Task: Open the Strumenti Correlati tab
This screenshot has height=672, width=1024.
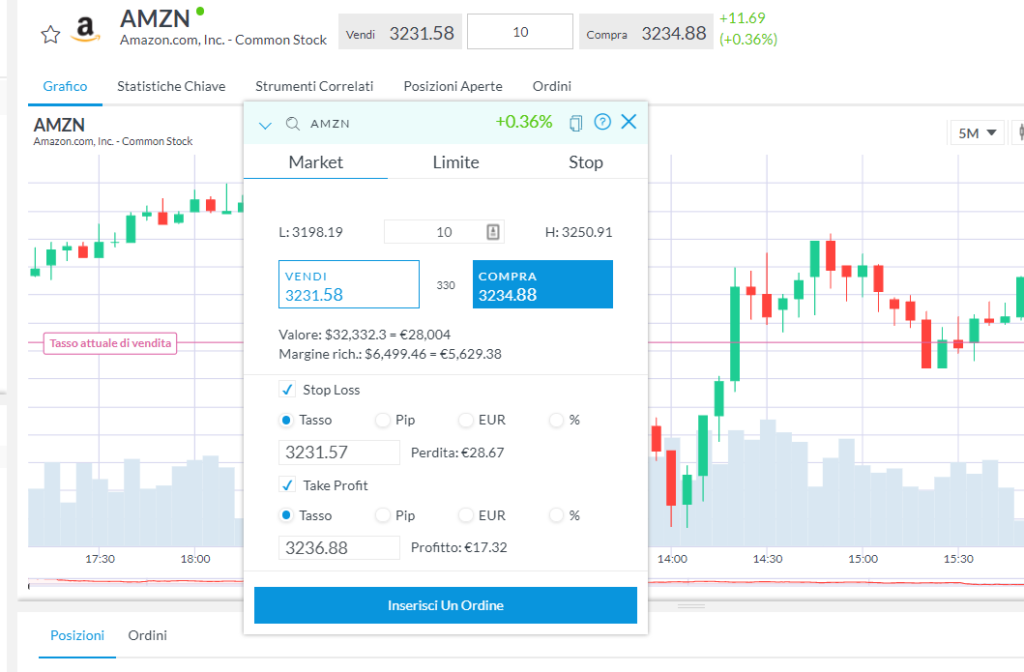Action: (x=314, y=86)
